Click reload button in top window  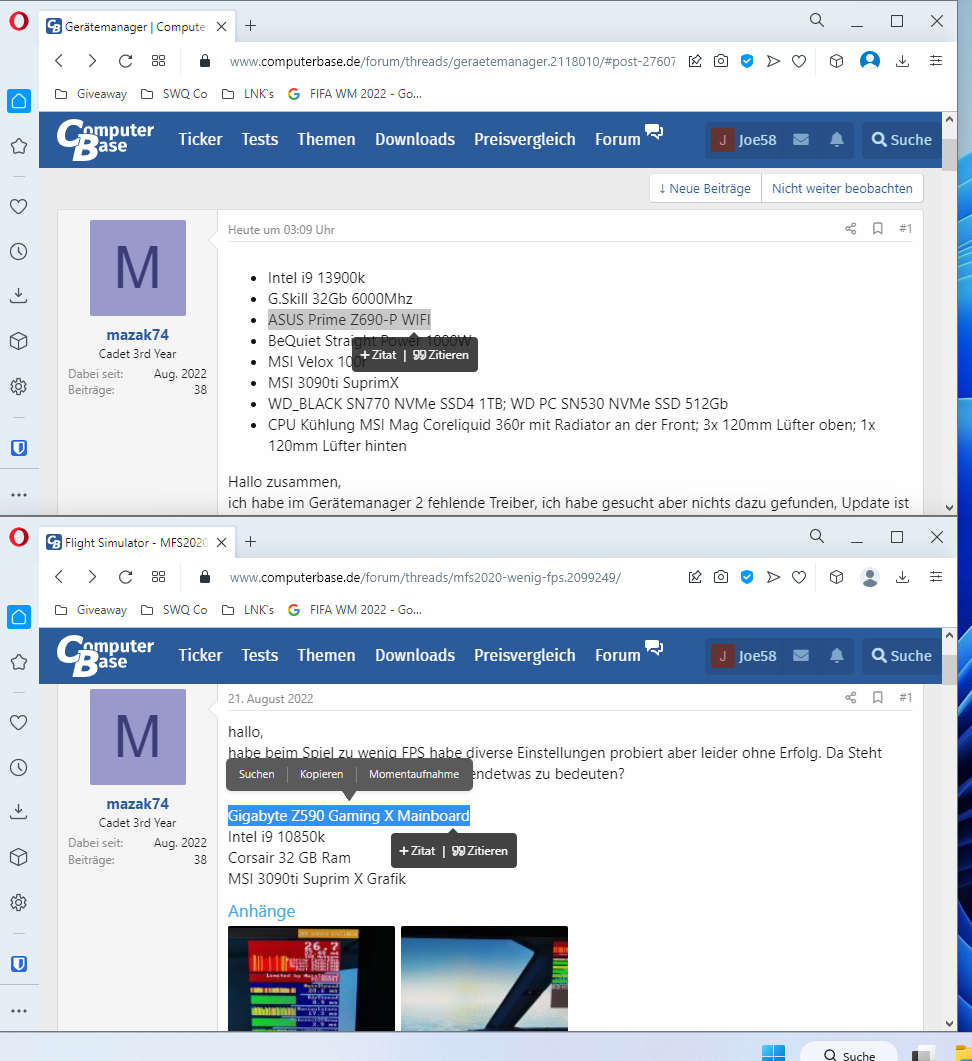point(125,61)
